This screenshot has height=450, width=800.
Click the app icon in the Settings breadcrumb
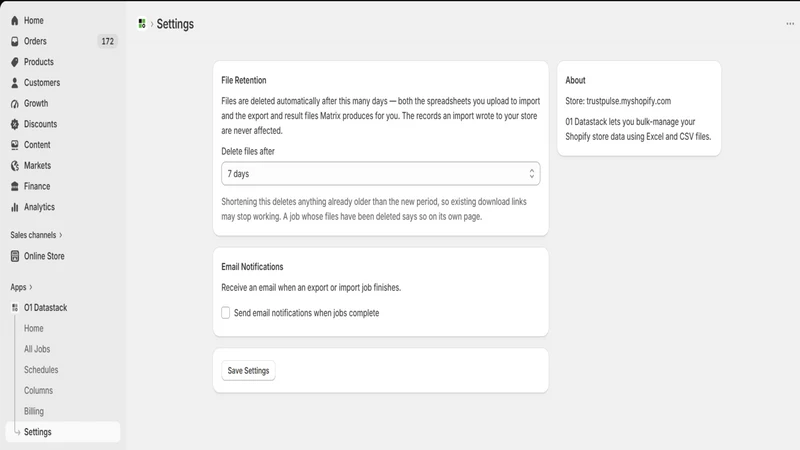pyautogui.click(x=142, y=23)
